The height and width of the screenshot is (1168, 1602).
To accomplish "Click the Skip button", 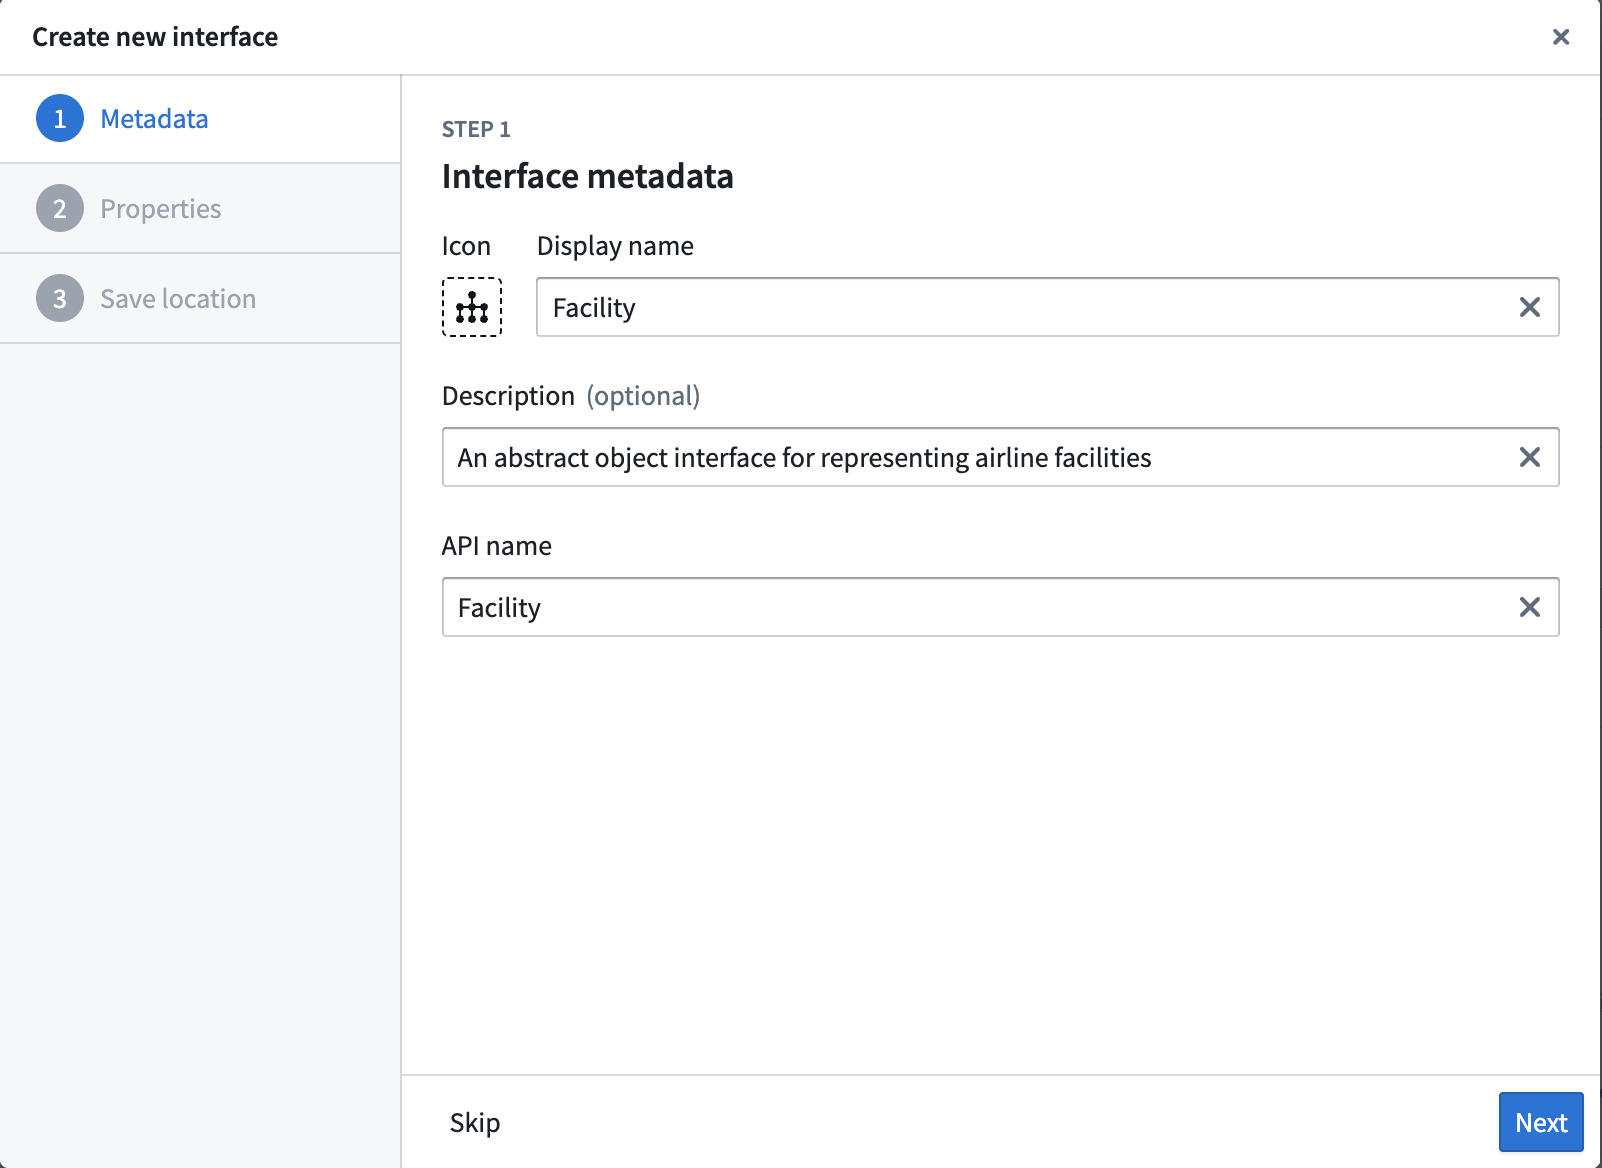I will 475,1122.
